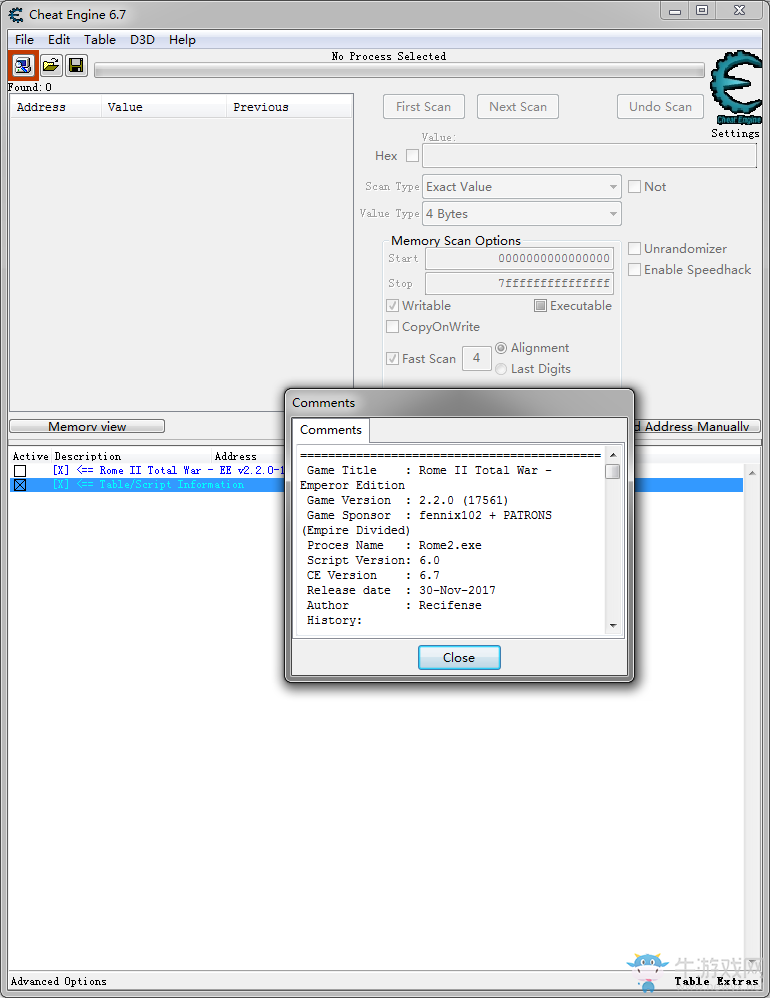Click the 'Release date : 30-Nov-2017' line

pos(401,591)
